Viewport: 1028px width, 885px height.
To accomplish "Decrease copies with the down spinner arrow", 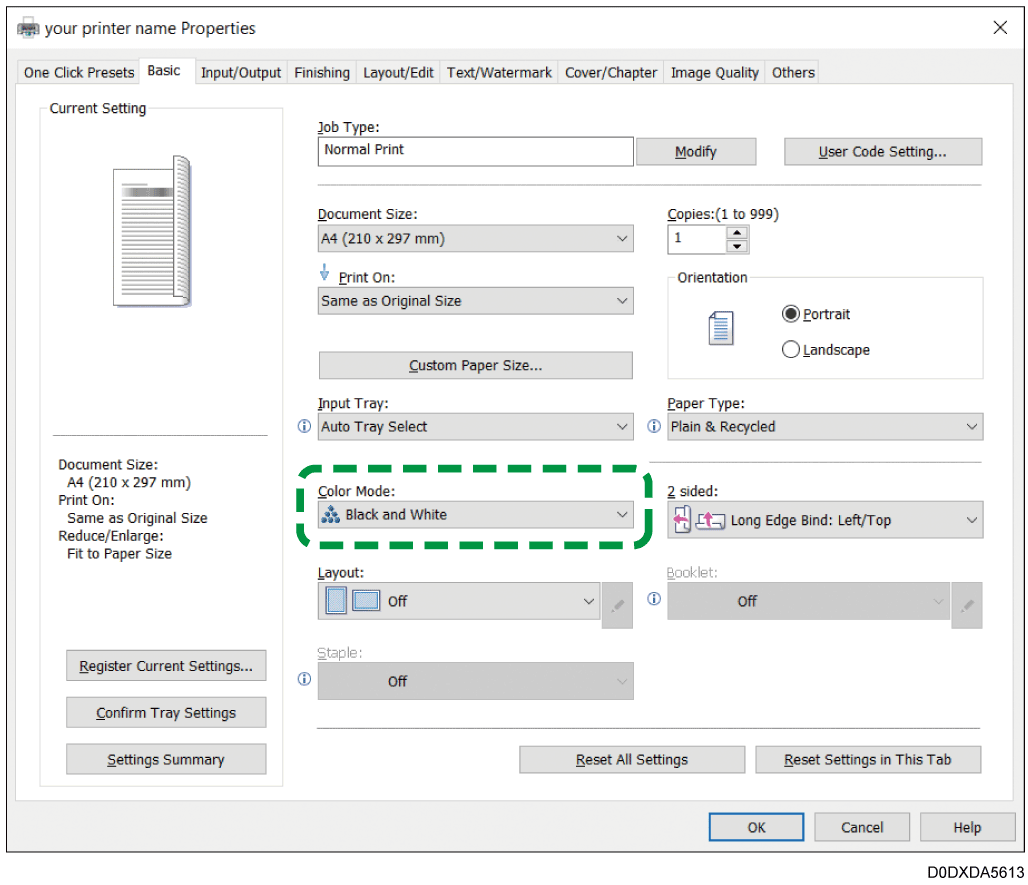I will pos(737,246).
